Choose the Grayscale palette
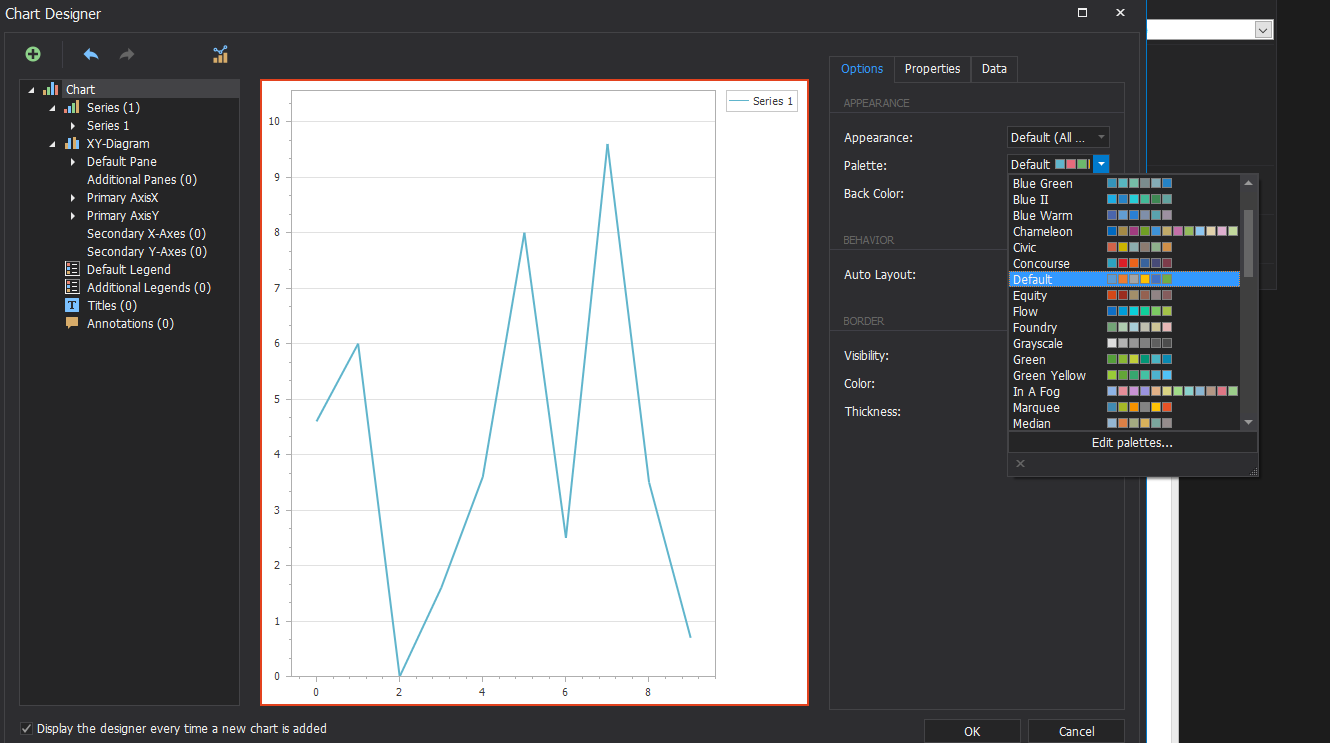 tap(1037, 344)
